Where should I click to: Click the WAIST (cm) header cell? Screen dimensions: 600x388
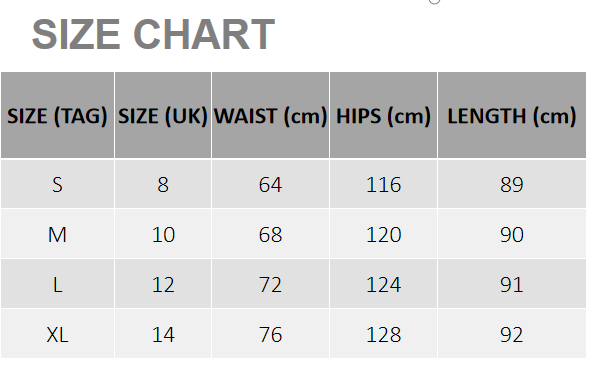271,115
